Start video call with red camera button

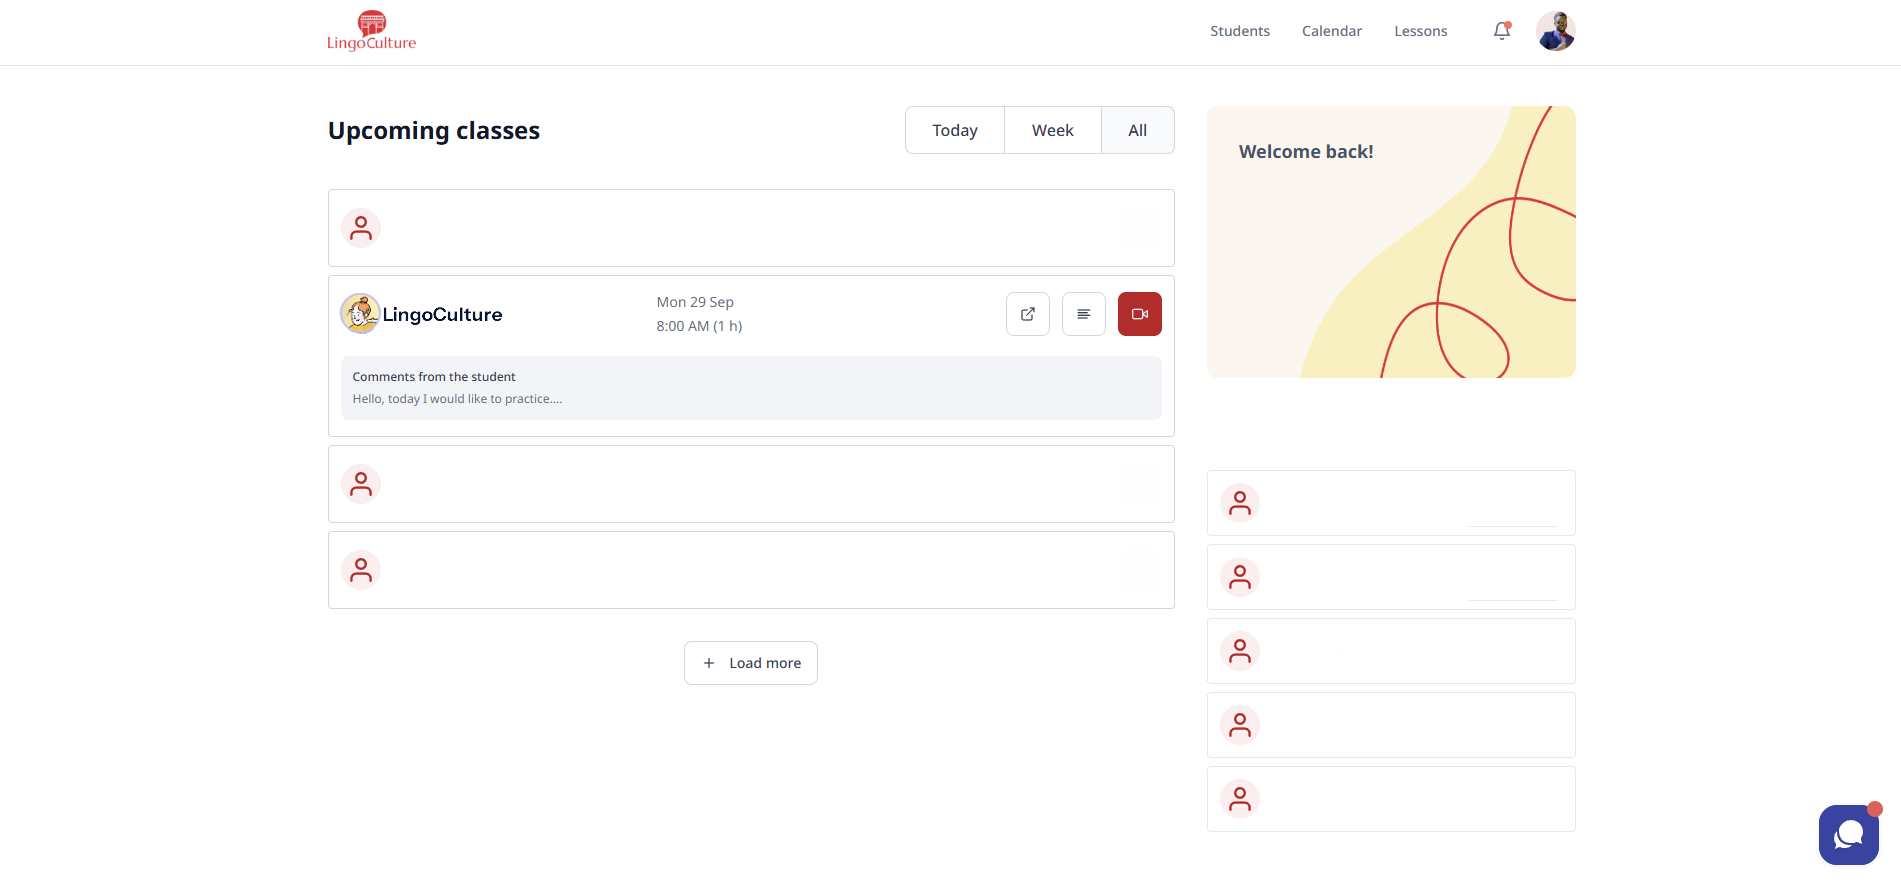tap(1139, 314)
